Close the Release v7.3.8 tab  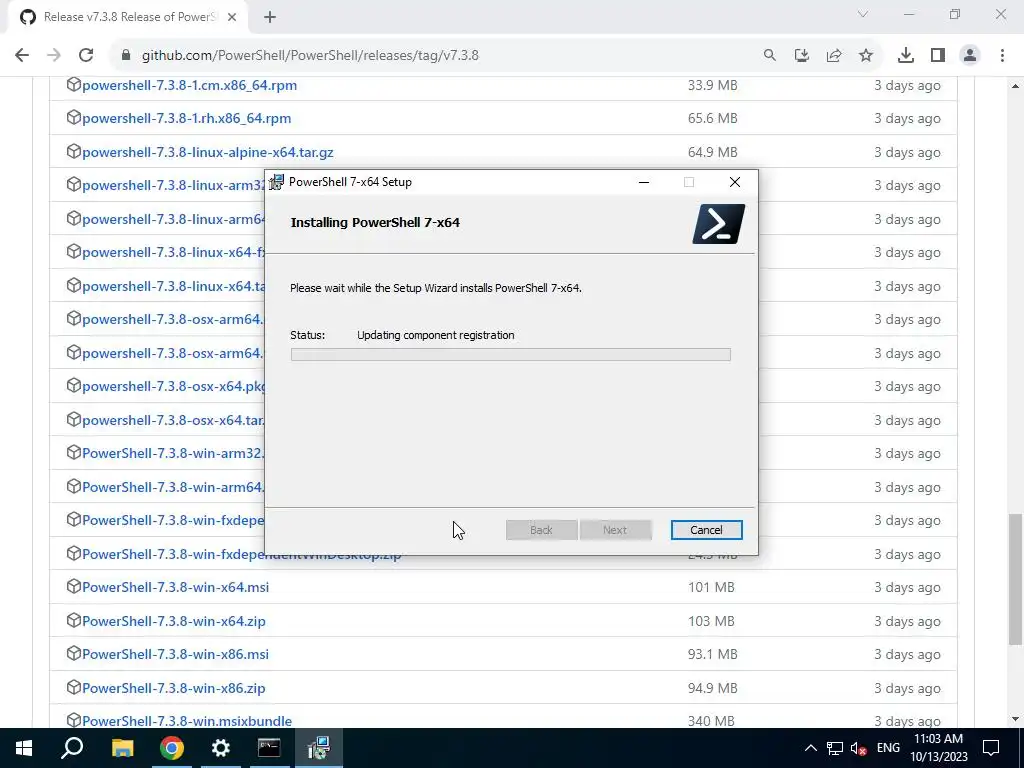pyautogui.click(x=232, y=18)
